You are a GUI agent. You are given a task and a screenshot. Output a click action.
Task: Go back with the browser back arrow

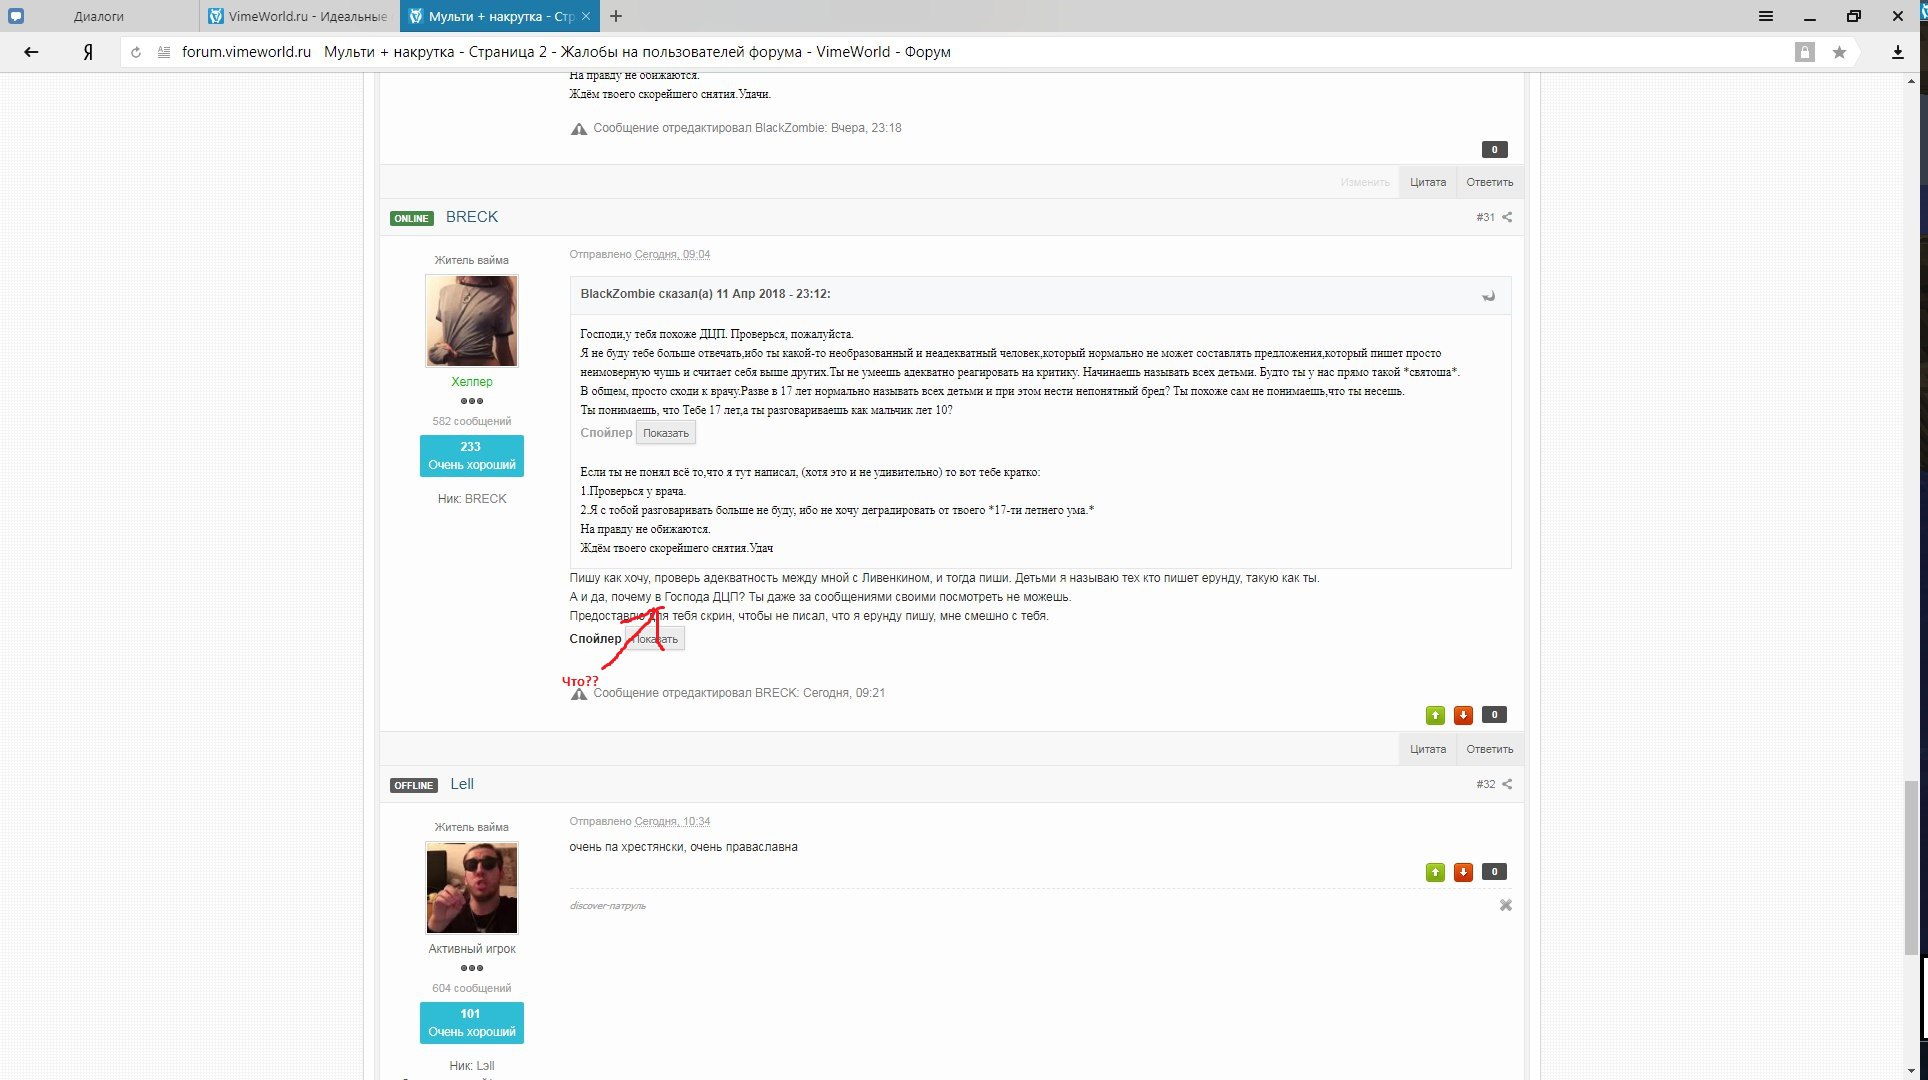click(x=31, y=52)
